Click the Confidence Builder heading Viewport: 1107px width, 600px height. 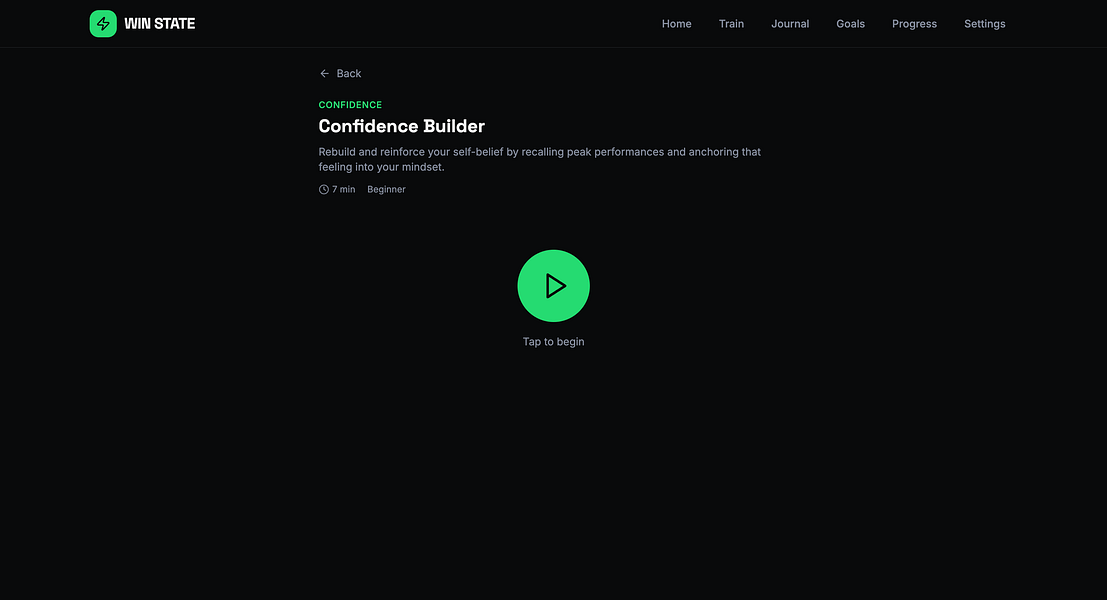click(x=402, y=126)
